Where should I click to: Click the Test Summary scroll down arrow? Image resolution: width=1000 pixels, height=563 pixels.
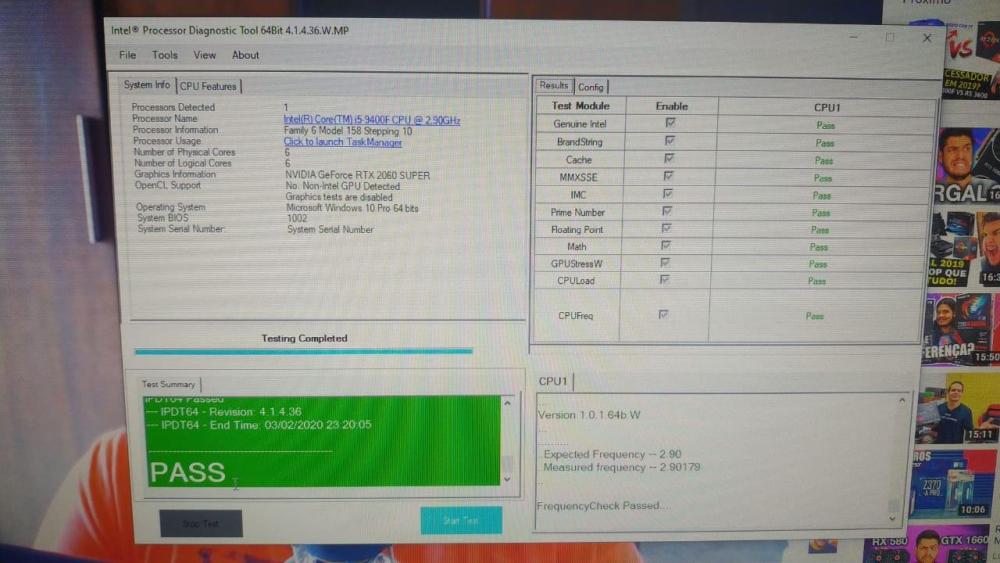click(508, 479)
